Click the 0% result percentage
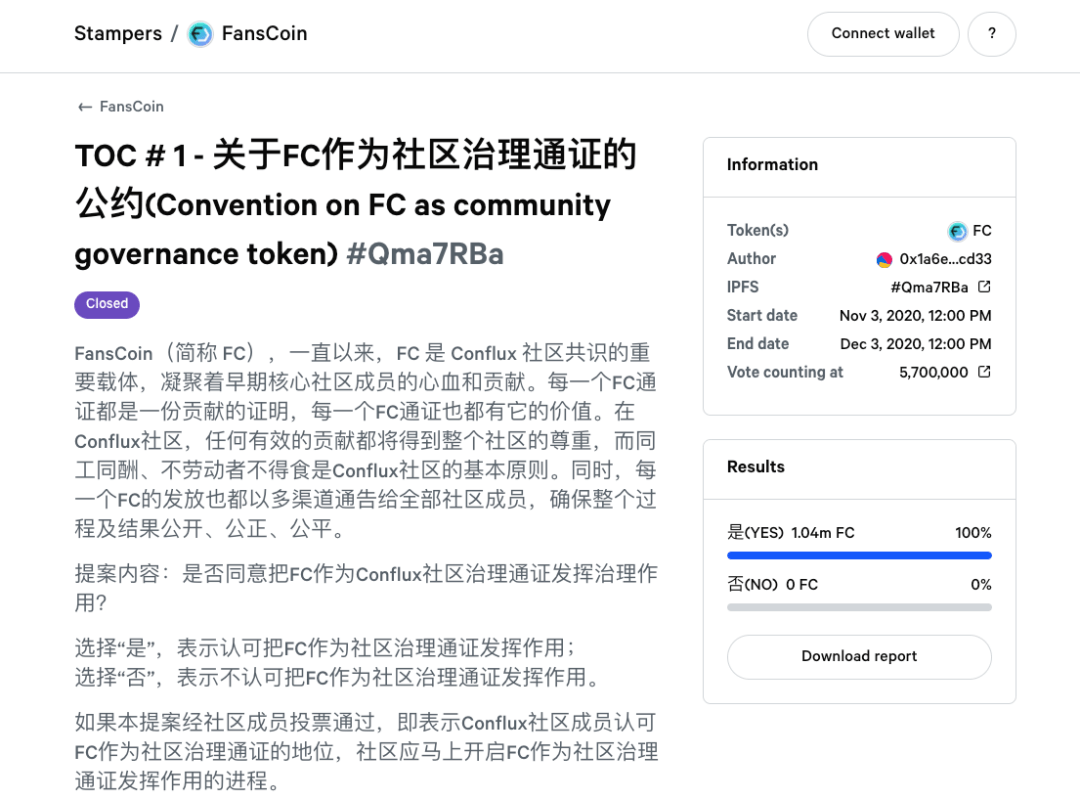The width and height of the screenshot is (1080, 799). [981, 585]
